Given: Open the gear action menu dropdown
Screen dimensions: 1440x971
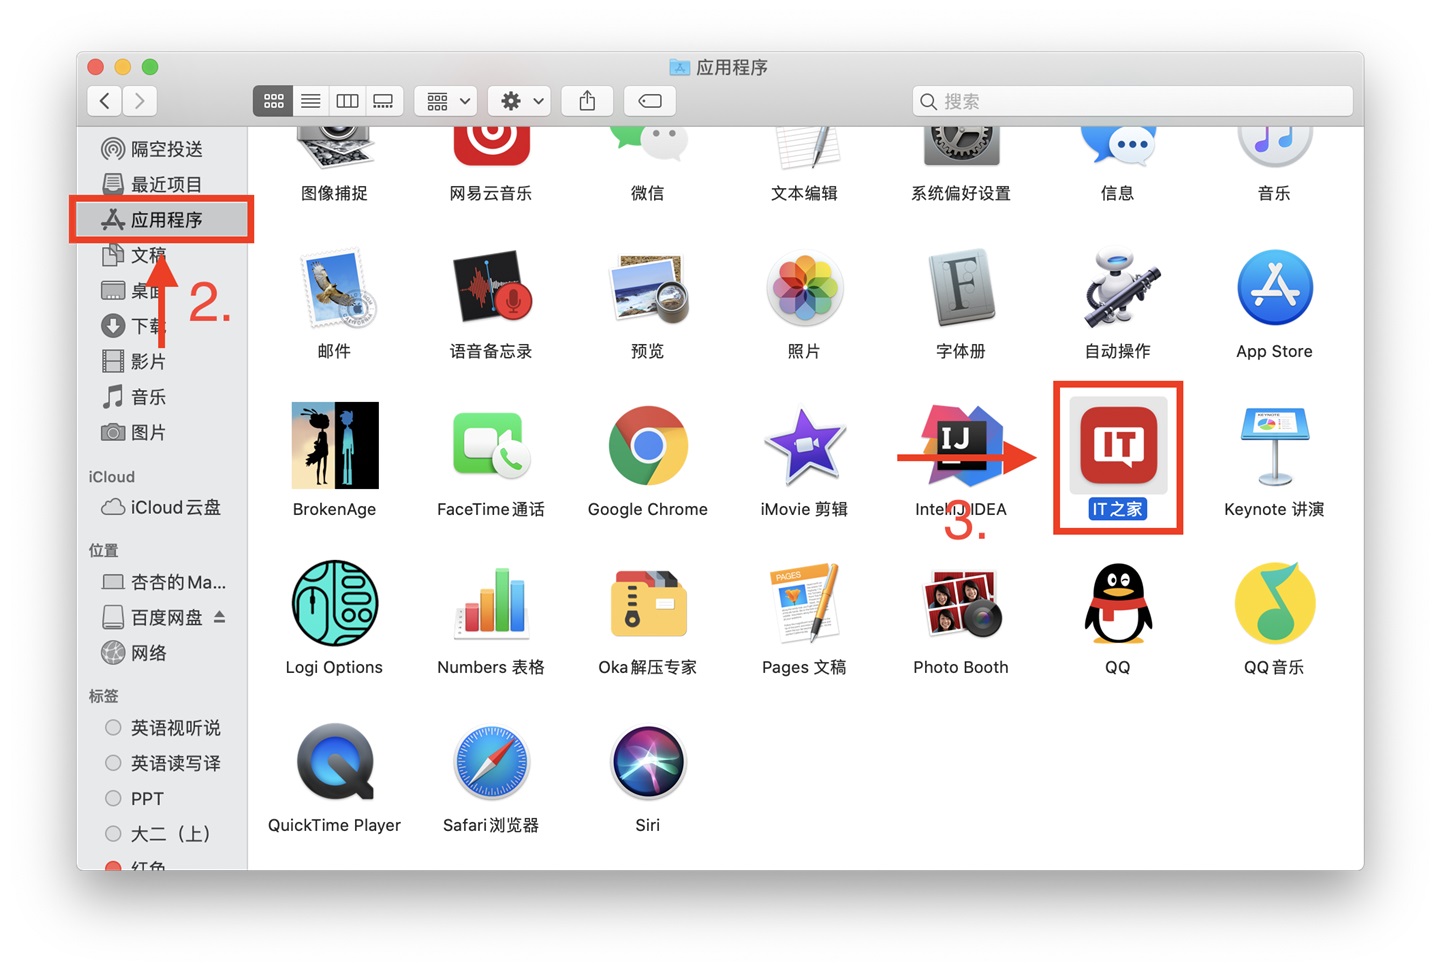Looking at the screenshot, I should [520, 101].
